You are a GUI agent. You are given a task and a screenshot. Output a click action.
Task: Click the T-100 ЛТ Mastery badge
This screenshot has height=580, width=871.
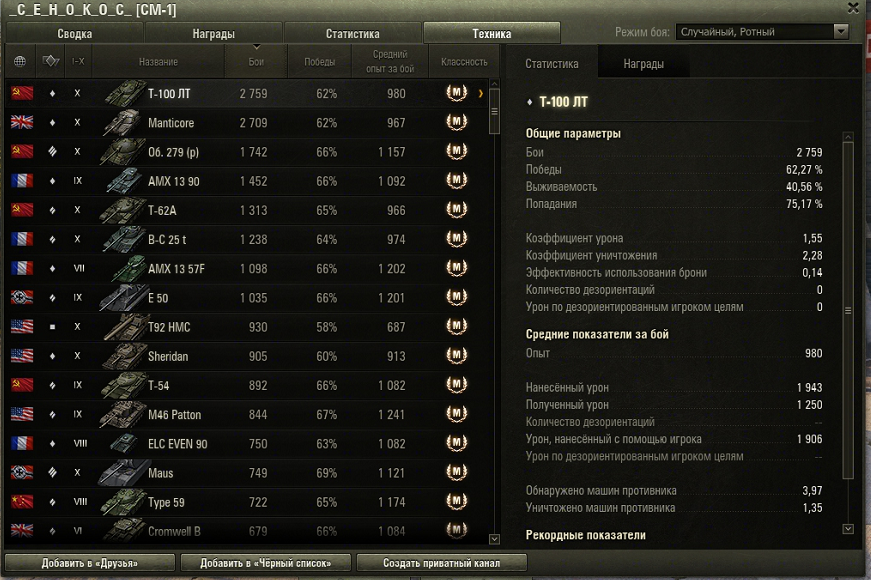click(x=457, y=93)
